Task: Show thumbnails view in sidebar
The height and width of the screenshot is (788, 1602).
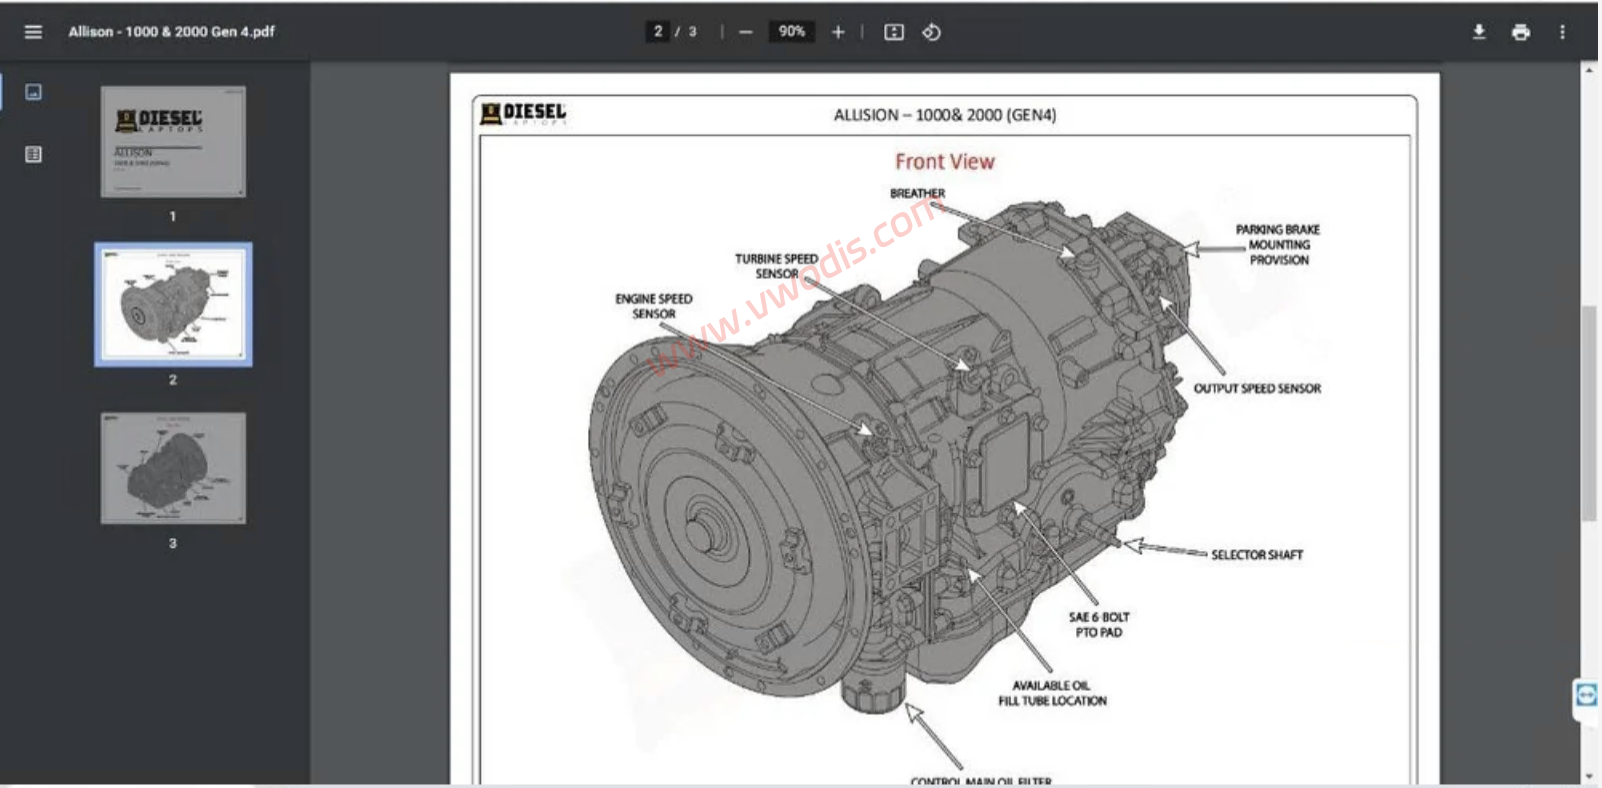Action: 33,92
